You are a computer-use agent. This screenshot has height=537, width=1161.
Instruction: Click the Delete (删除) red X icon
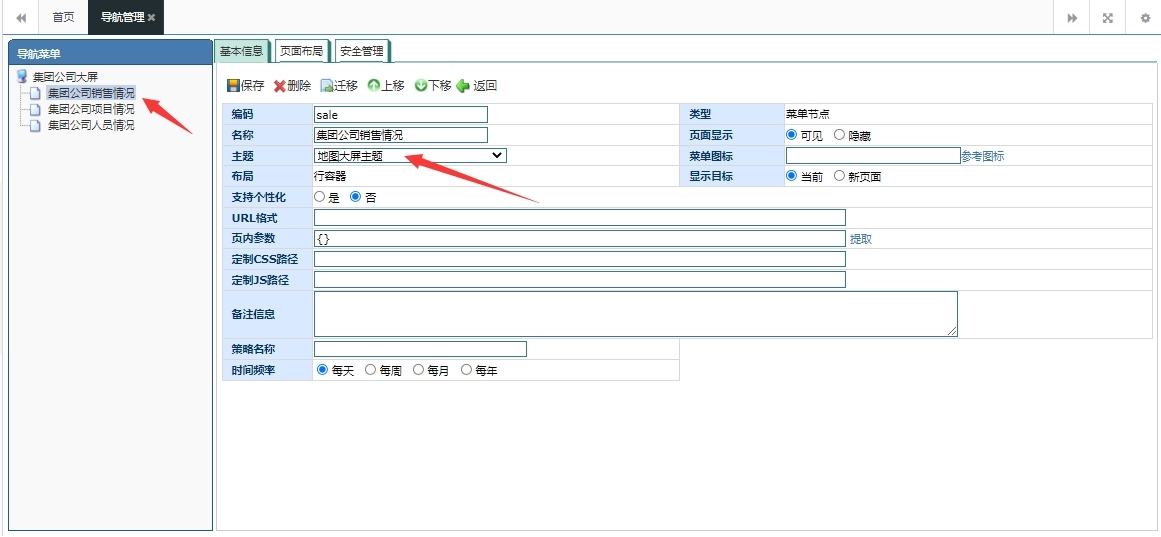pos(280,86)
